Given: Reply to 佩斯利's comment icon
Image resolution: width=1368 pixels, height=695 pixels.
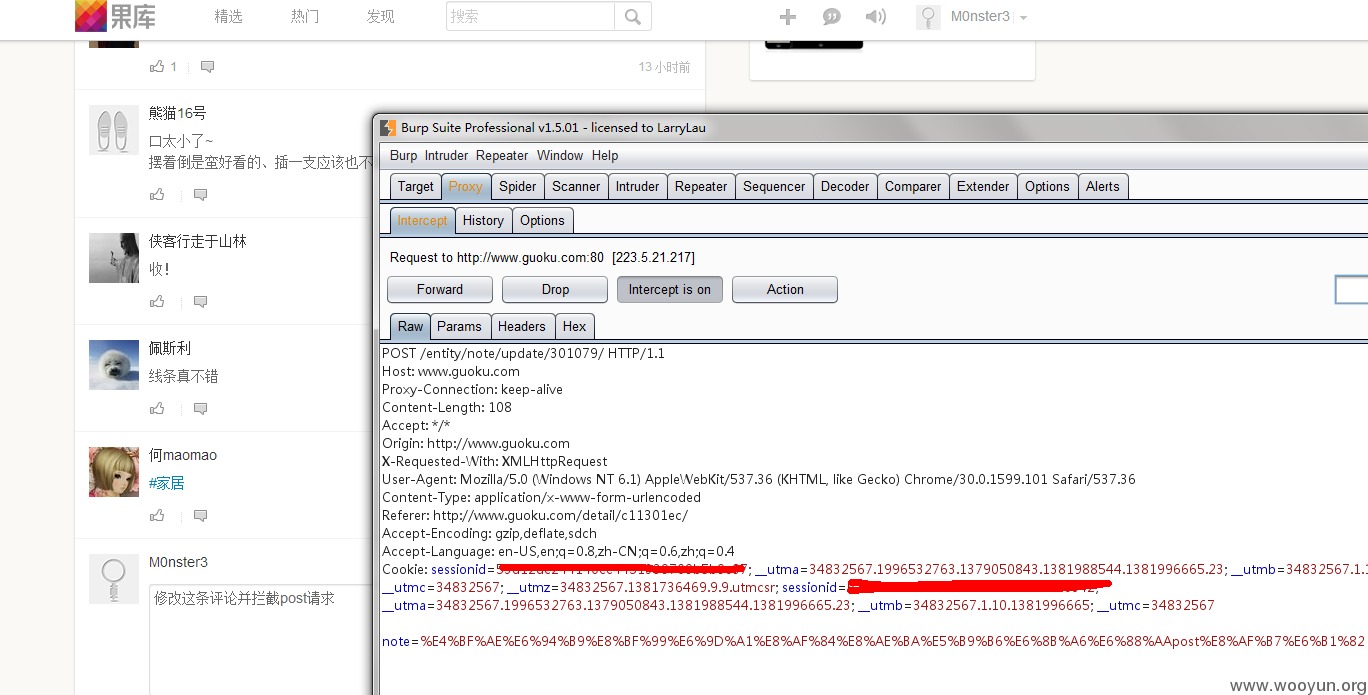Looking at the screenshot, I should tap(200, 408).
